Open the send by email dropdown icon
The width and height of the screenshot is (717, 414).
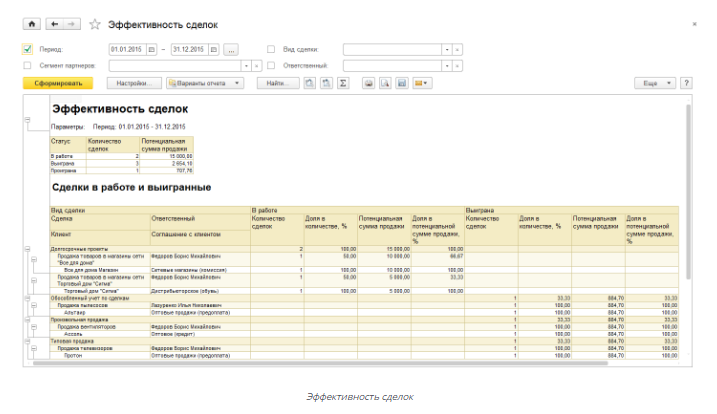pyautogui.click(x=422, y=83)
